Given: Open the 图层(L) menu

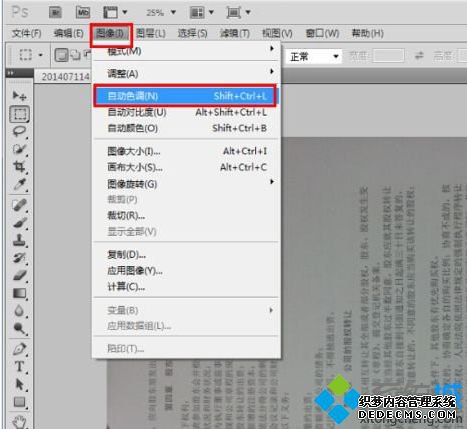Looking at the screenshot, I should click(x=151, y=33).
